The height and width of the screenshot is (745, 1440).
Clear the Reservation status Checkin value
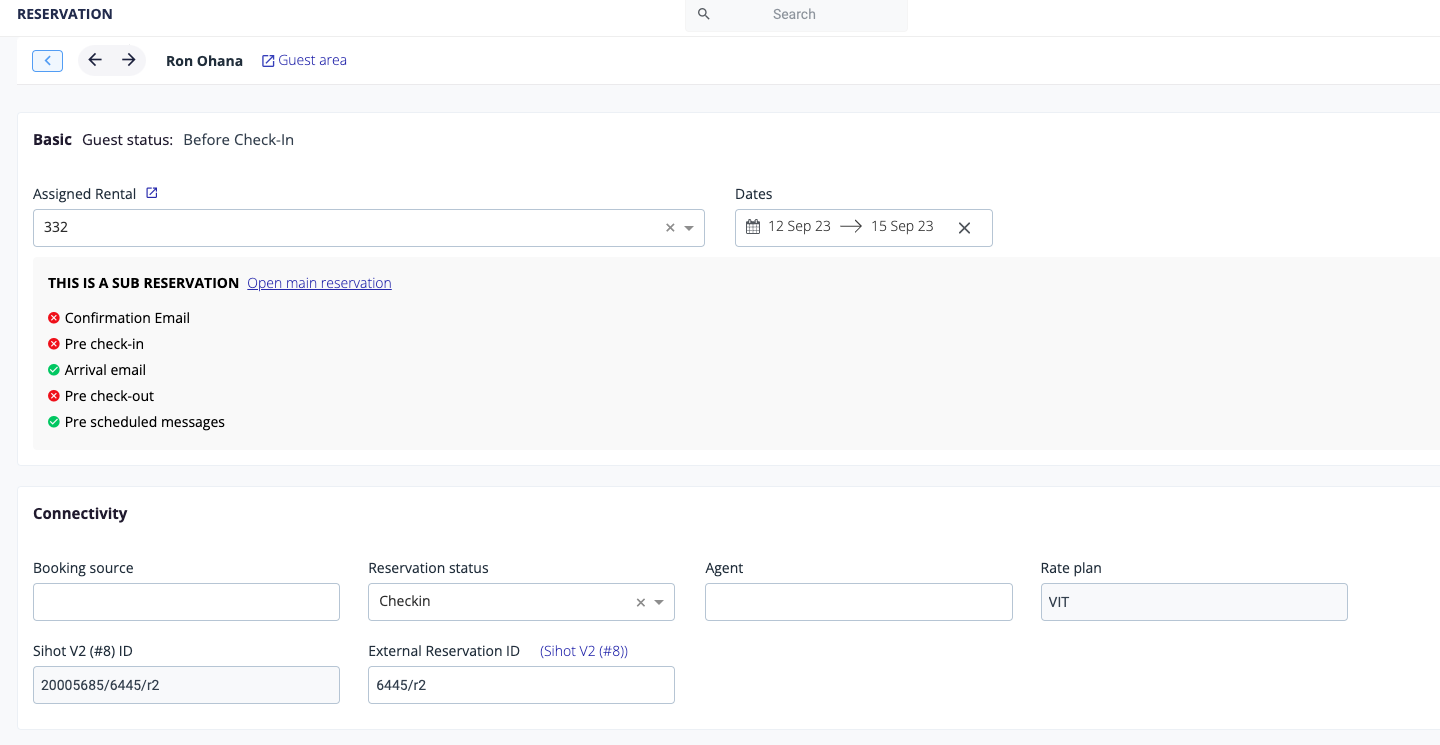641,603
